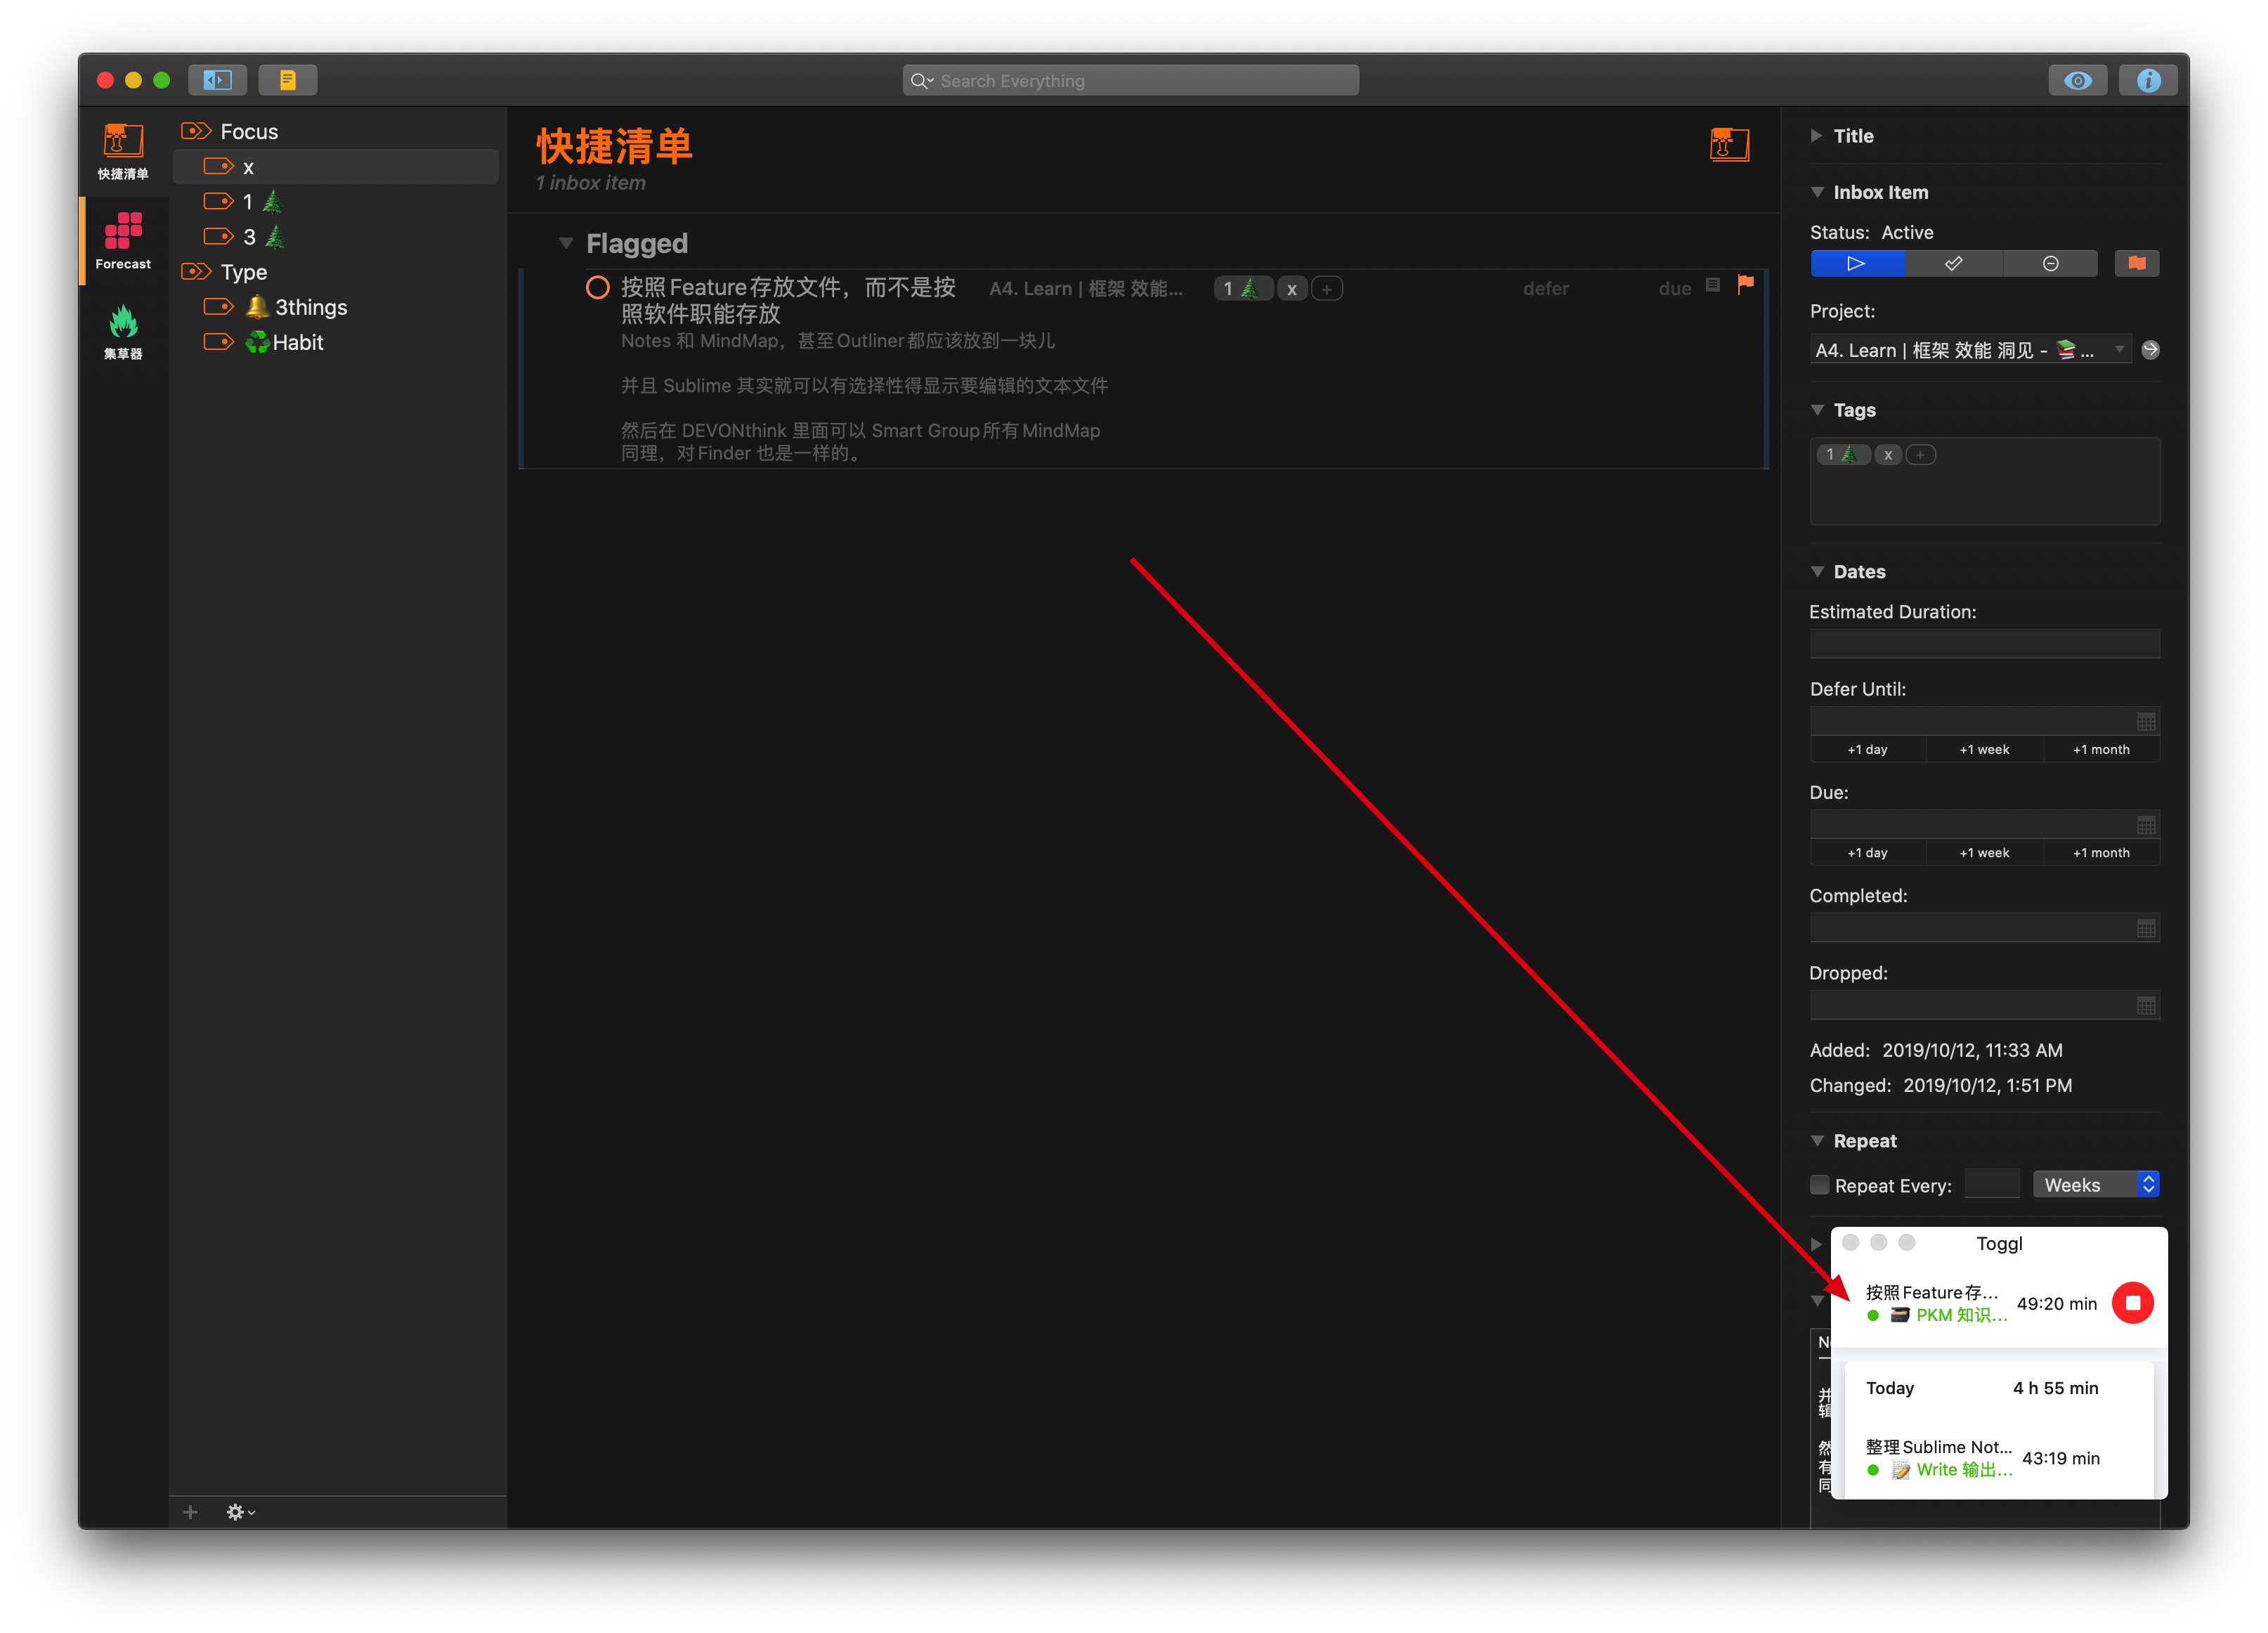2268x1633 pixels.
Task: Click +1 week under Defer Until
Action: pos(1984,749)
